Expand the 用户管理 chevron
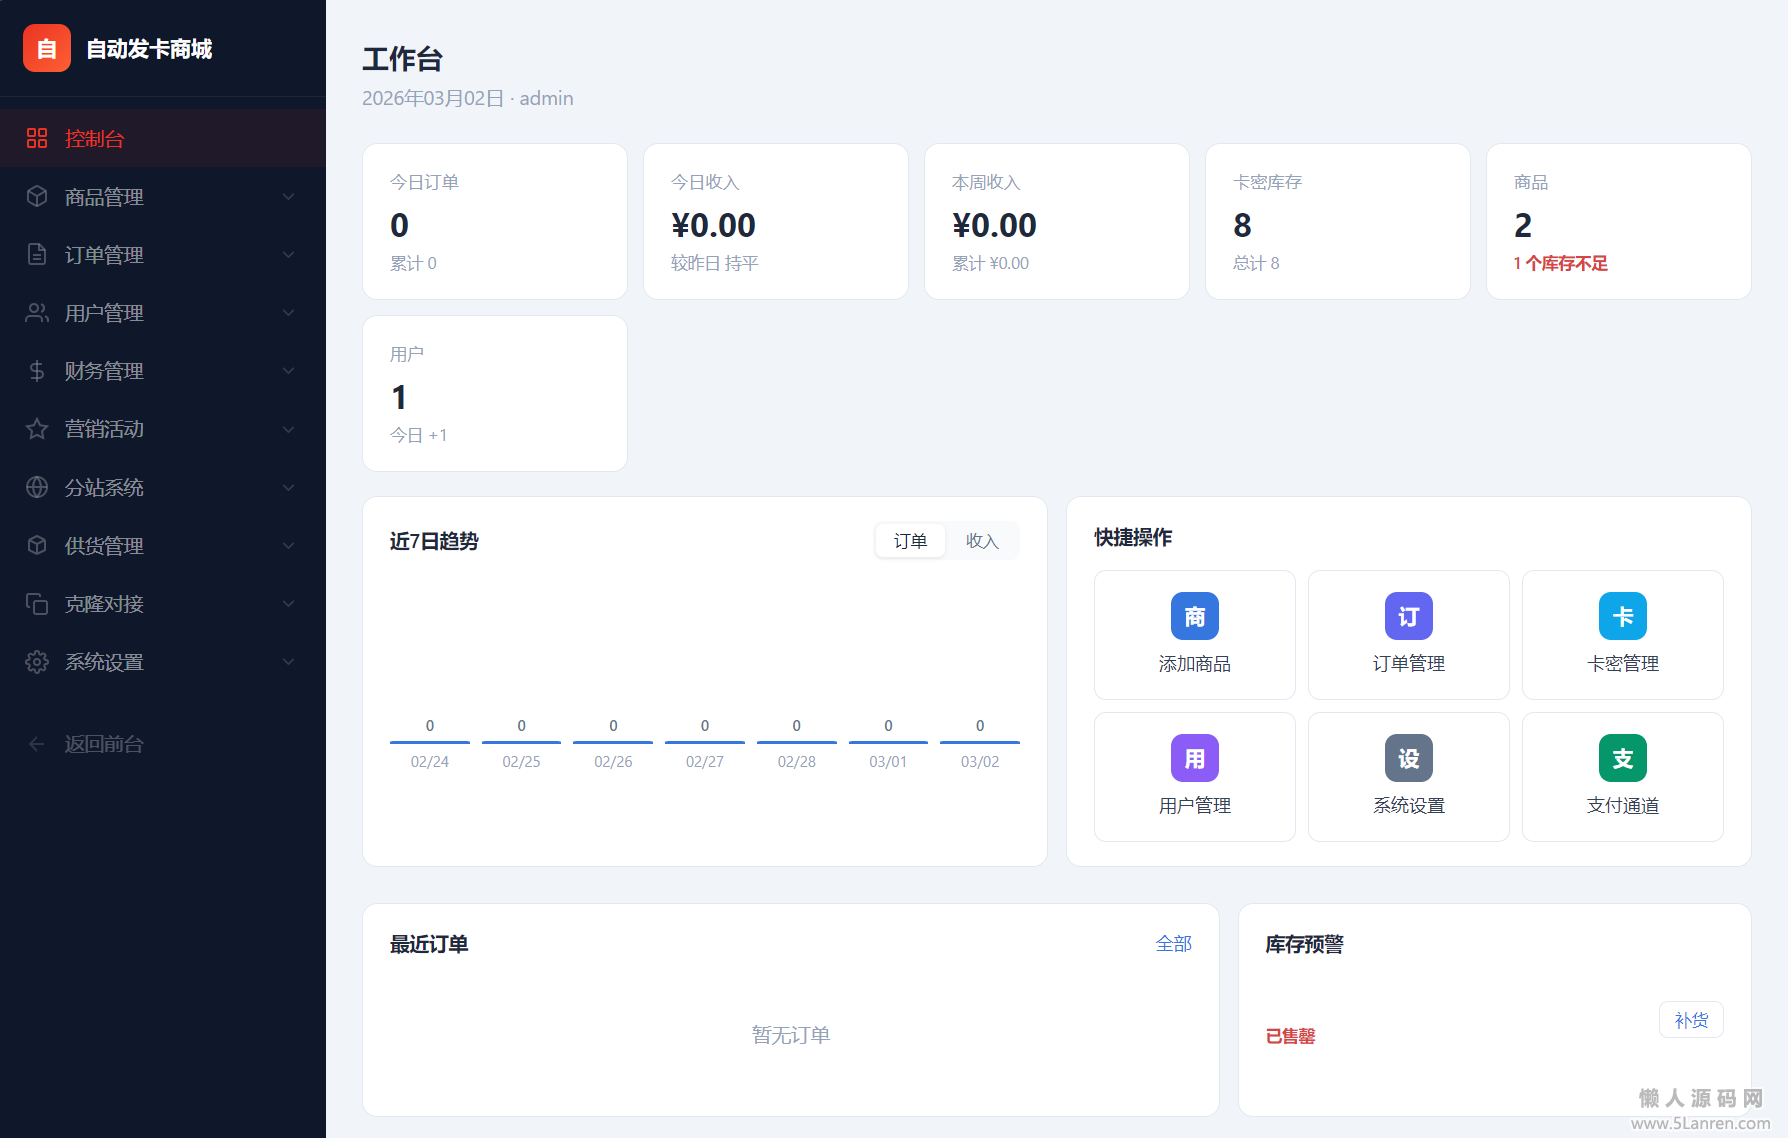The height and width of the screenshot is (1138, 1791). tap(289, 313)
